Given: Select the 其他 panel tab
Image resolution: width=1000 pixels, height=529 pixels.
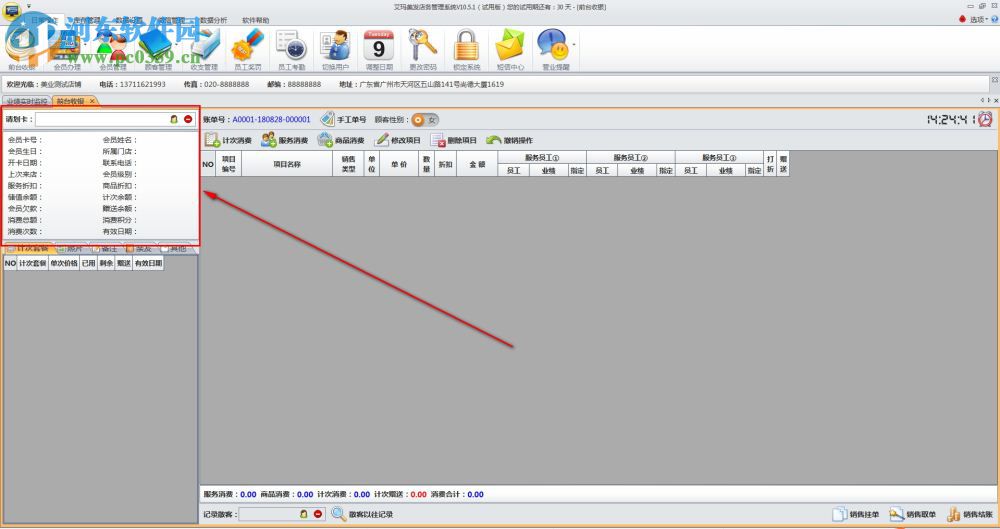Looking at the screenshot, I should tap(174, 248).
